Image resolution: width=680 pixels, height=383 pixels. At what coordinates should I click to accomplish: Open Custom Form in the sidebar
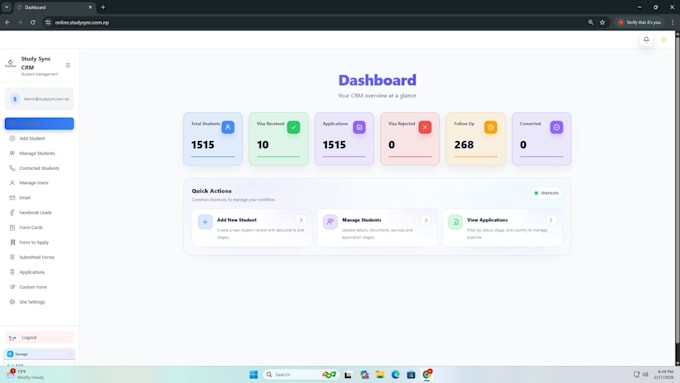point(39,287)
